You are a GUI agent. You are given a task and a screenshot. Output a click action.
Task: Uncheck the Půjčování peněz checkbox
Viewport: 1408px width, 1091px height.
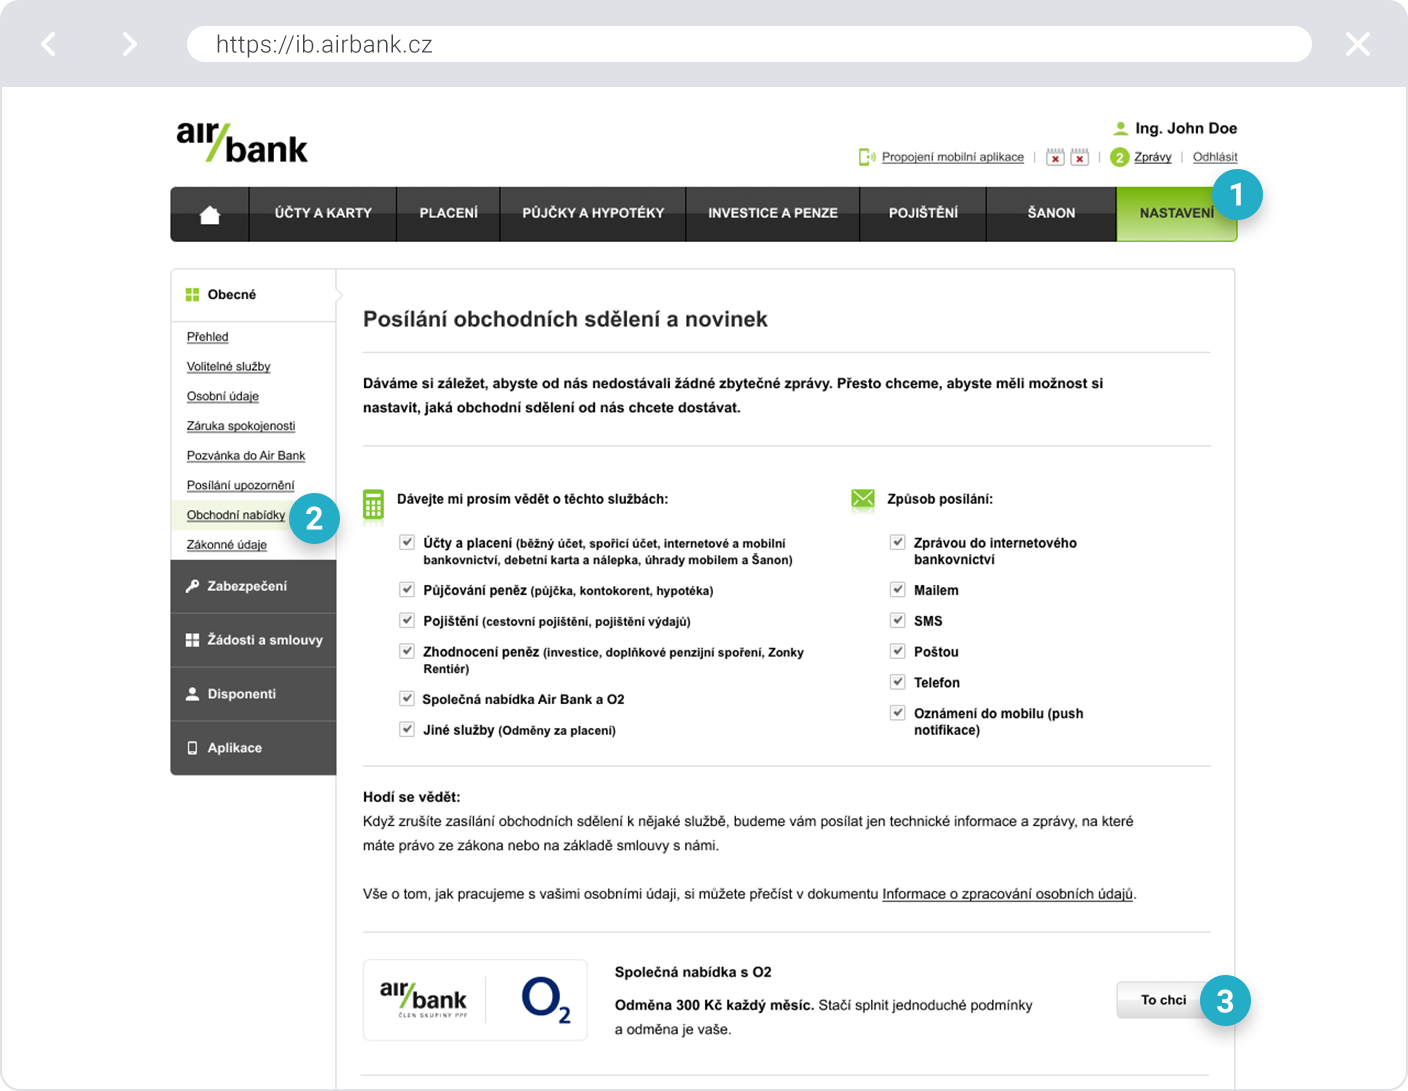point(407,590)
